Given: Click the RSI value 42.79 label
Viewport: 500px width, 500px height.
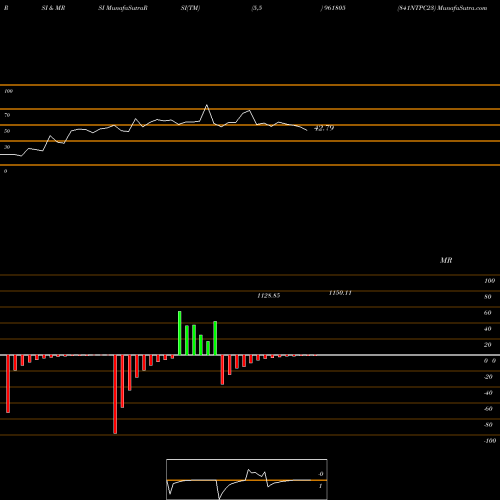Looking at the screenshot, I should pyautogui.click(x=324, y=128).
